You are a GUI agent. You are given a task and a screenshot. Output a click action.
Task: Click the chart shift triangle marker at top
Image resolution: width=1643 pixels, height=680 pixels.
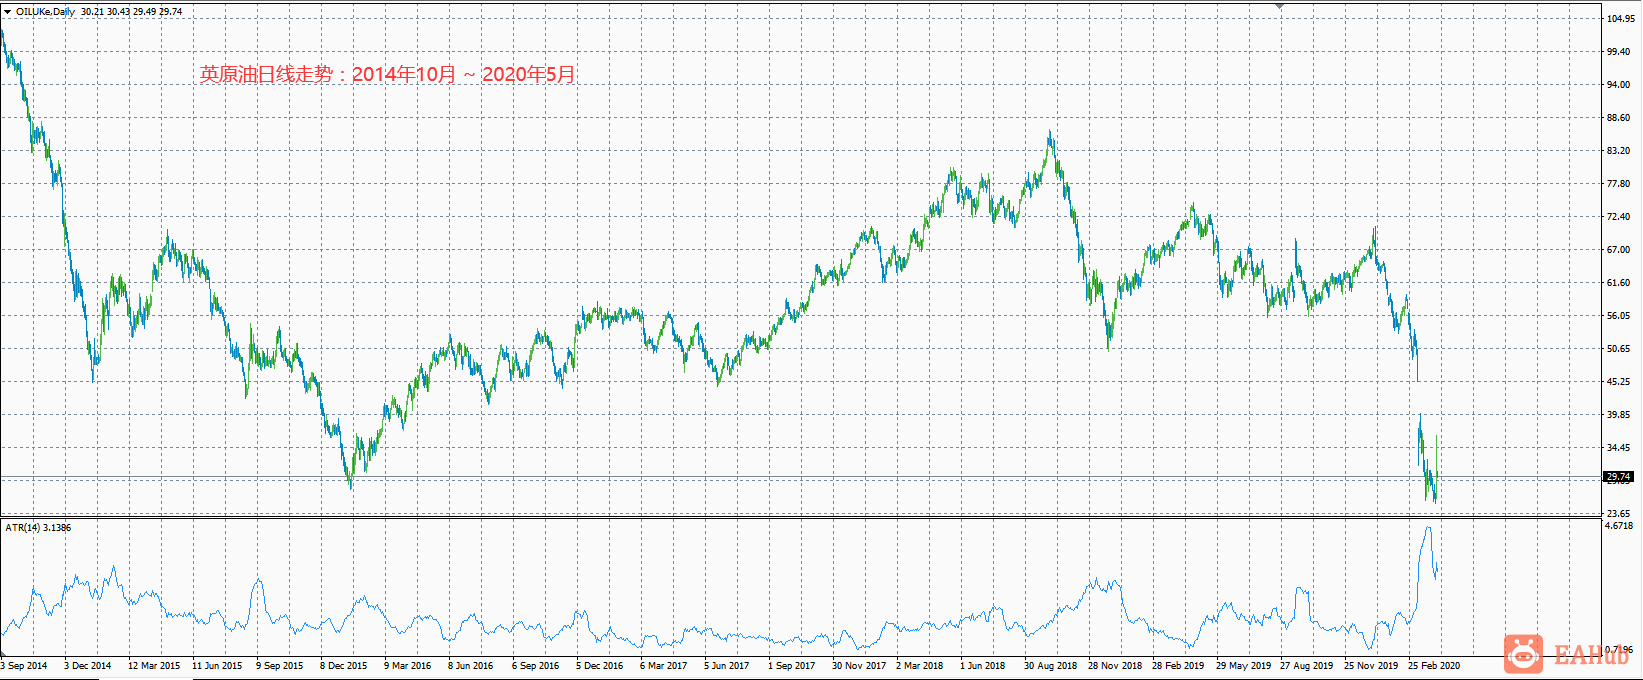coord(1279,7)
